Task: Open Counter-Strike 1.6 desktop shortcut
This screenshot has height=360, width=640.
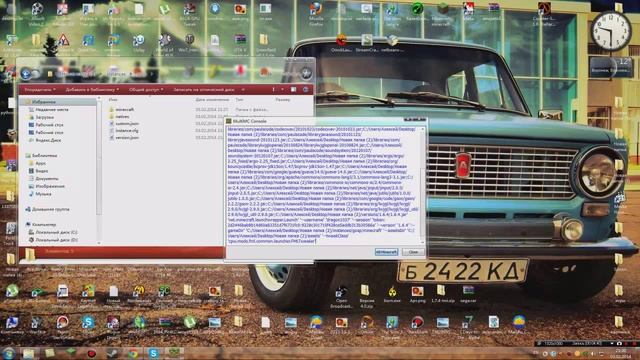Action: [x=544, y=13]
